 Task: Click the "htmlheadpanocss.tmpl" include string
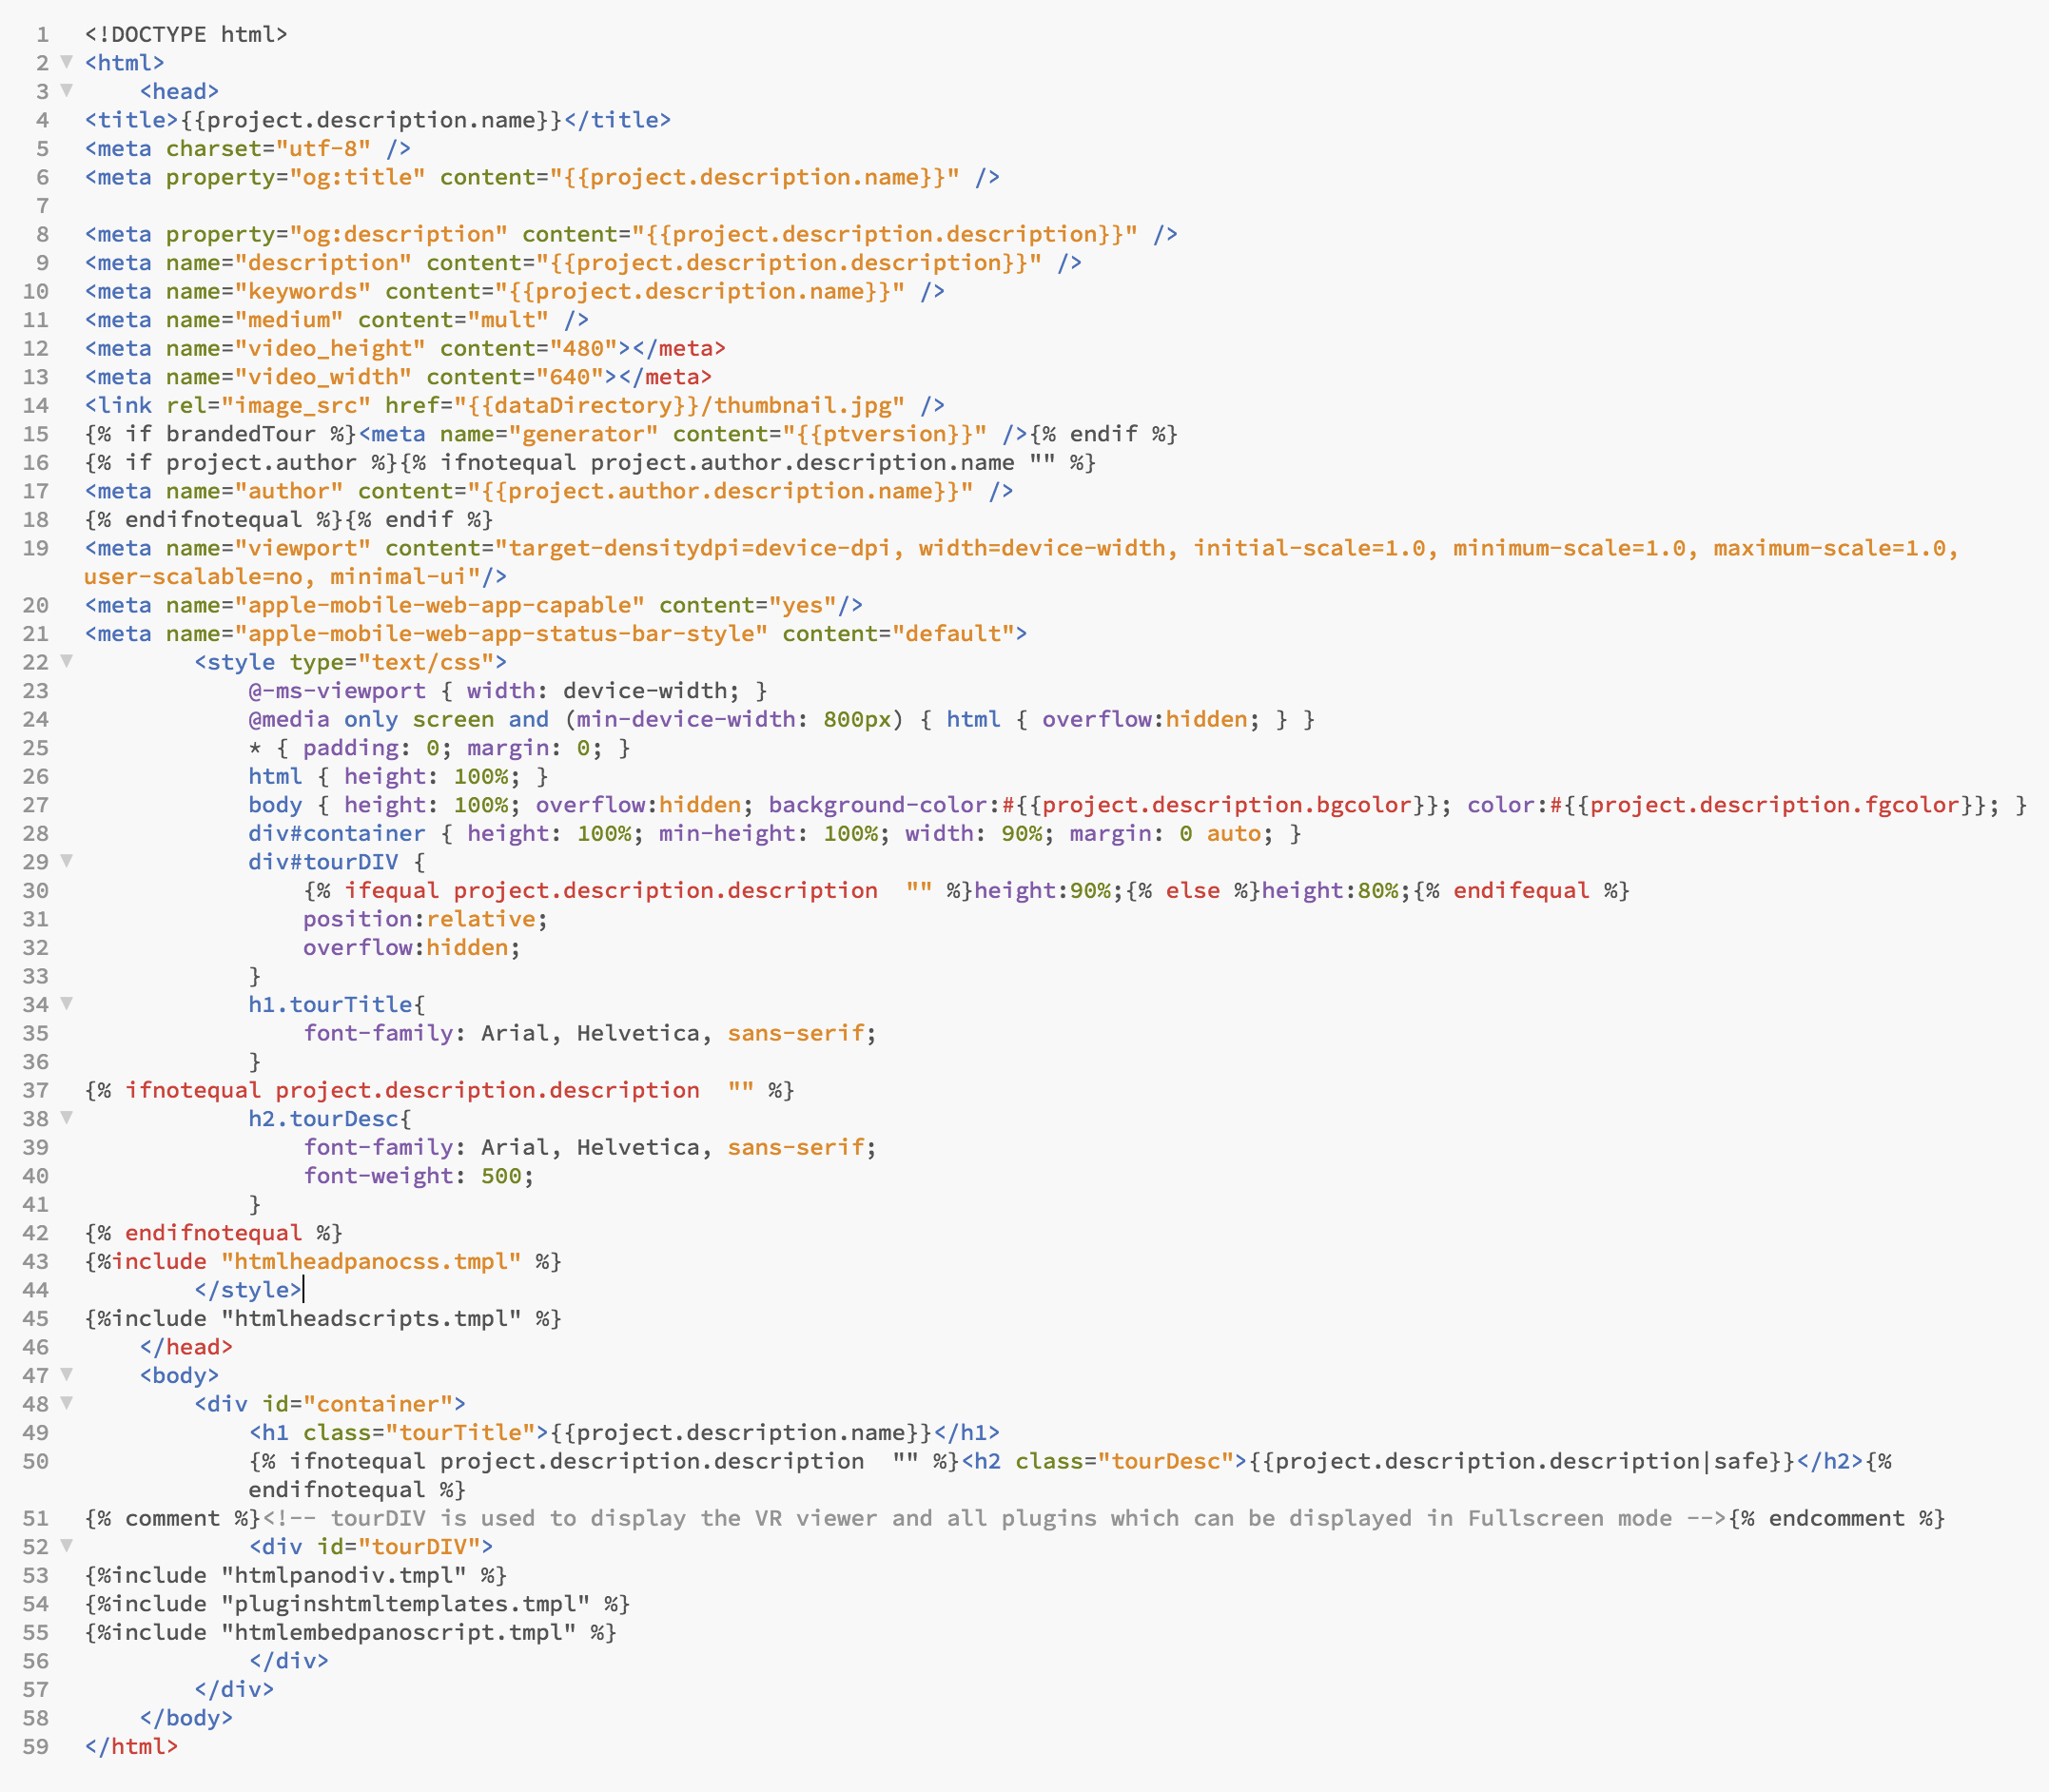click(x=371, y=1261)
